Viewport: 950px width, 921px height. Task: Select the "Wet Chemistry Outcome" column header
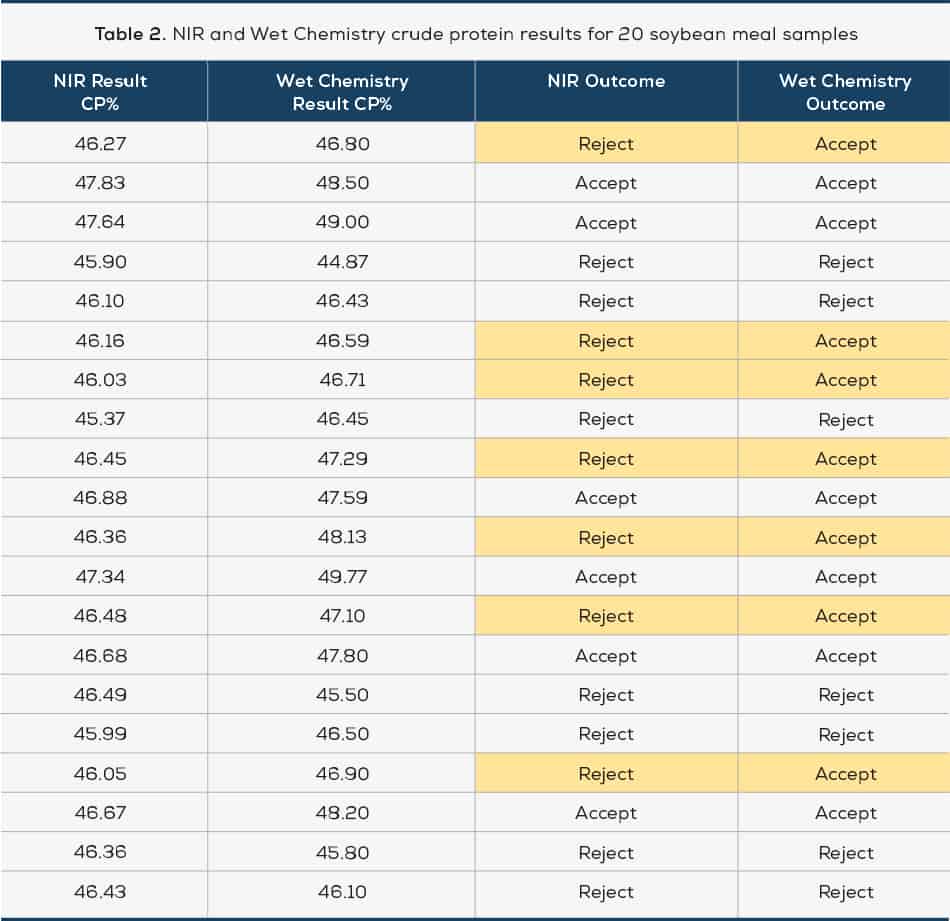pos(845,92)
